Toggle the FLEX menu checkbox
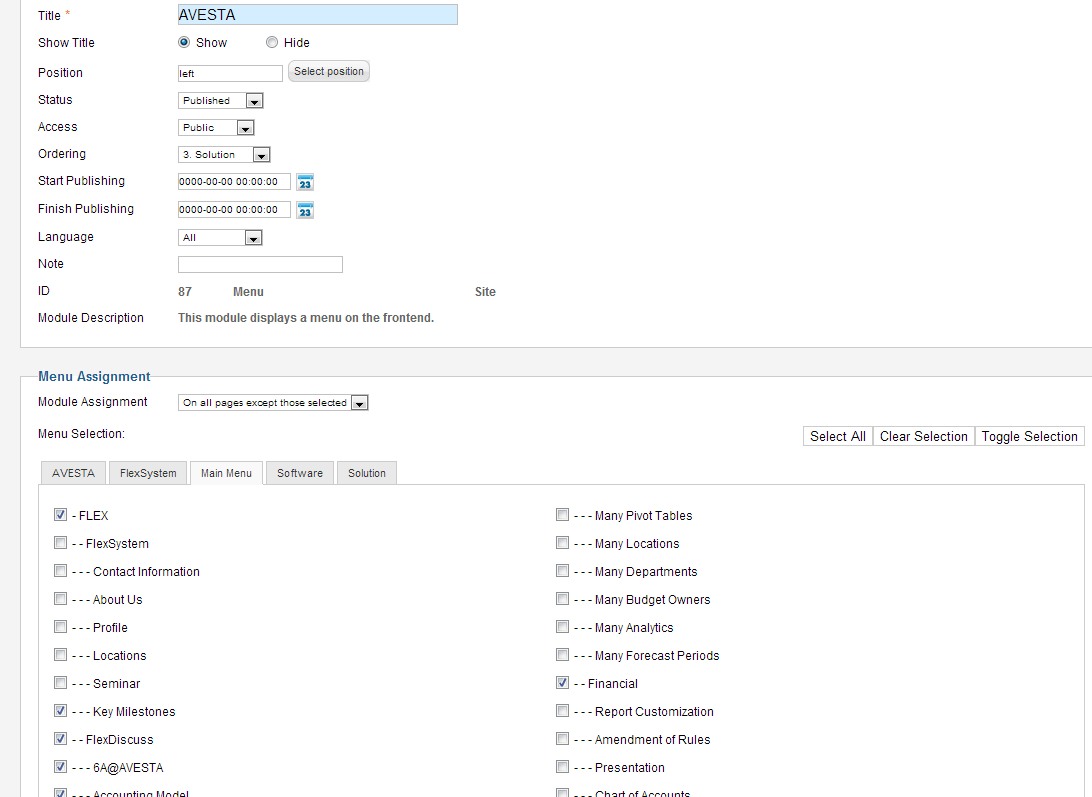This screenshot has width=1092, height=797. pos(61,515)
